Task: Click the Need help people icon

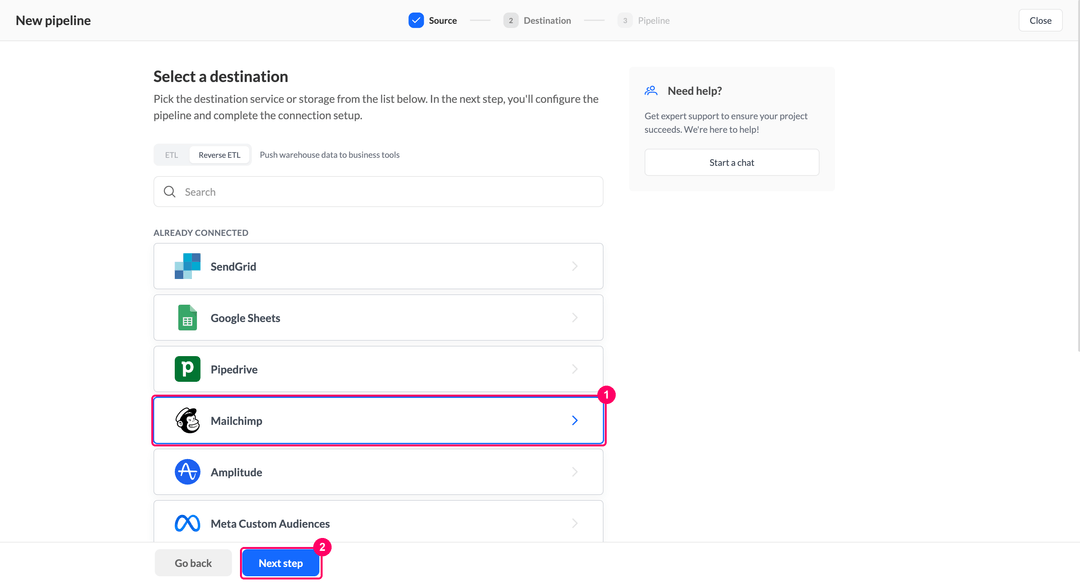Action: tap(651, 91)
